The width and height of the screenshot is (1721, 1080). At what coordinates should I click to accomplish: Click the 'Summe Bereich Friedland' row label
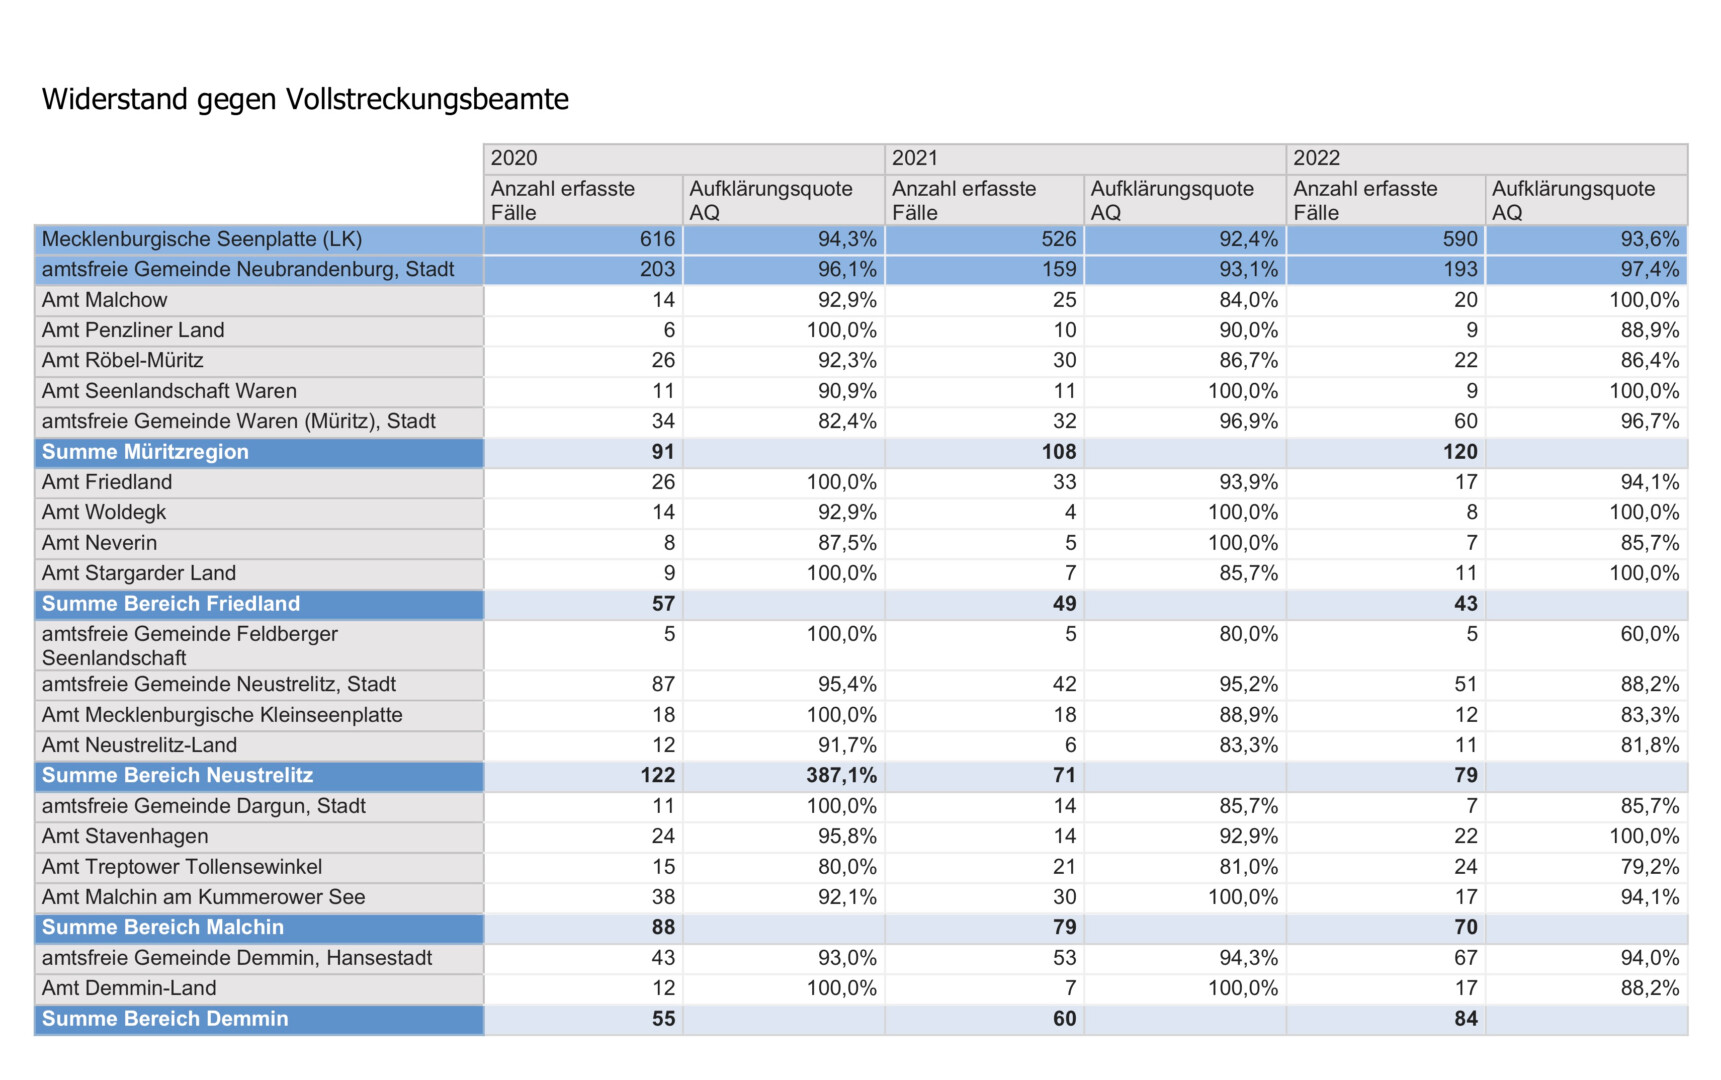tap(171, 604)
